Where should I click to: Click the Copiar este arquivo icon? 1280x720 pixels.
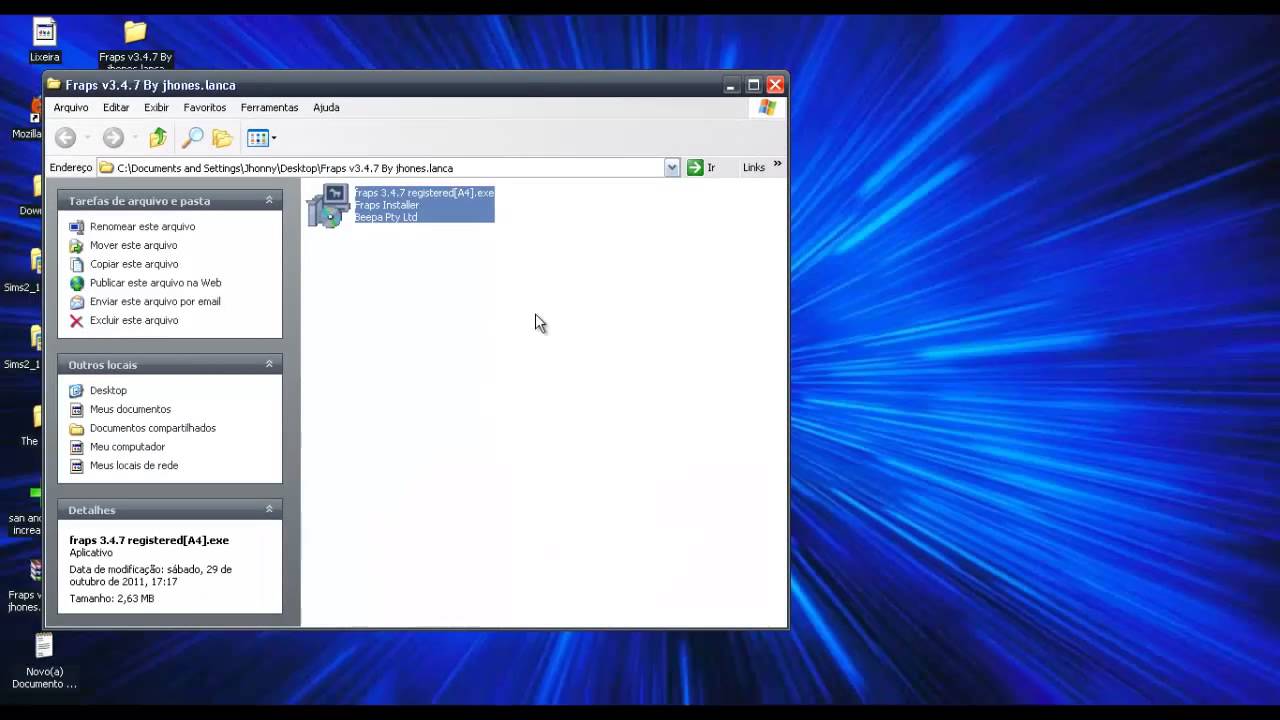point(77,264)
